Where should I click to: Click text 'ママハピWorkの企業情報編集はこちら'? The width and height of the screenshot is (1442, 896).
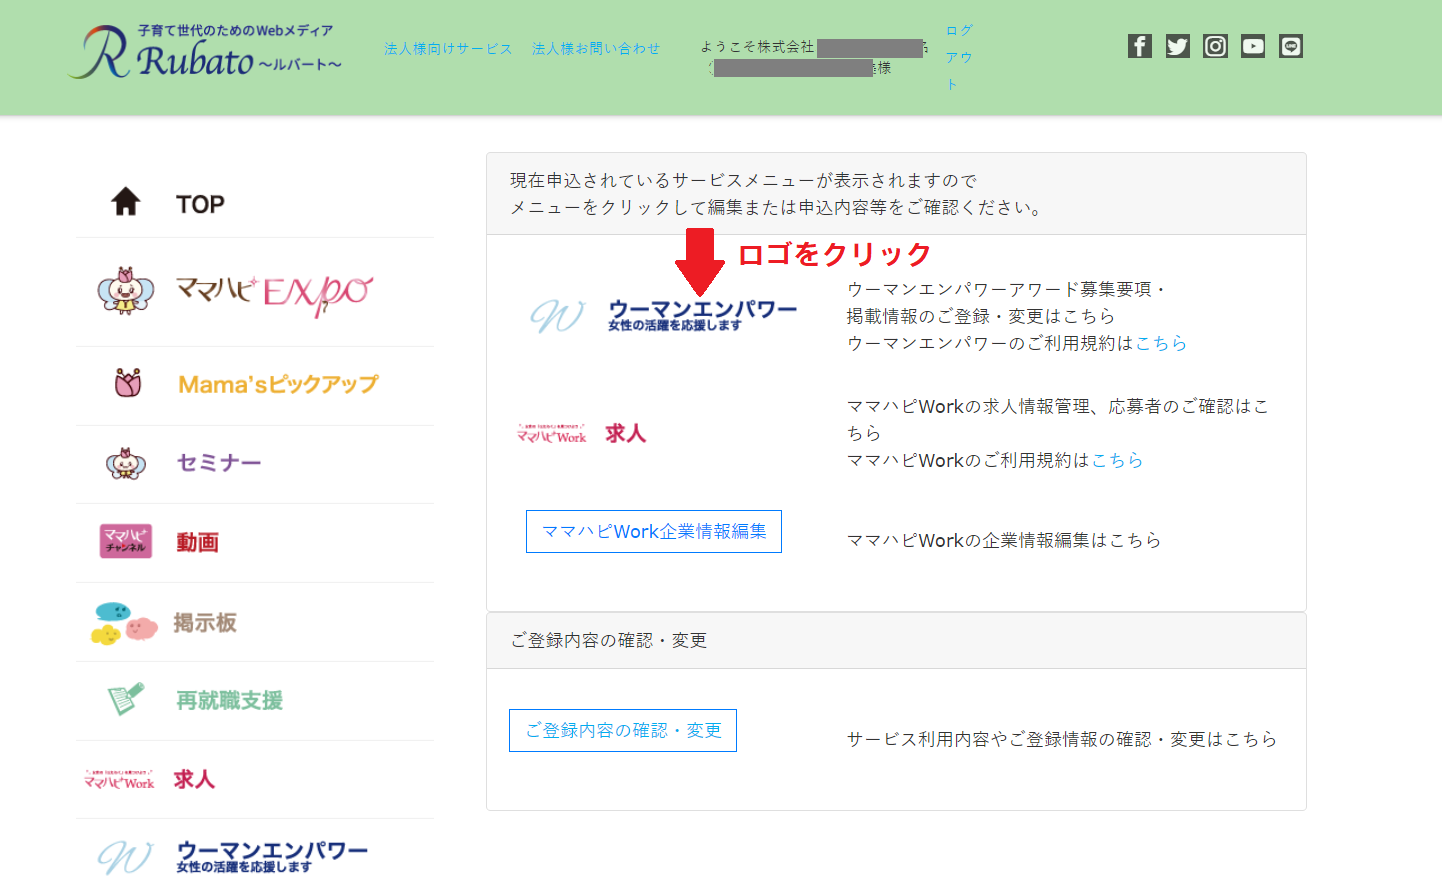pos(1004,540)
